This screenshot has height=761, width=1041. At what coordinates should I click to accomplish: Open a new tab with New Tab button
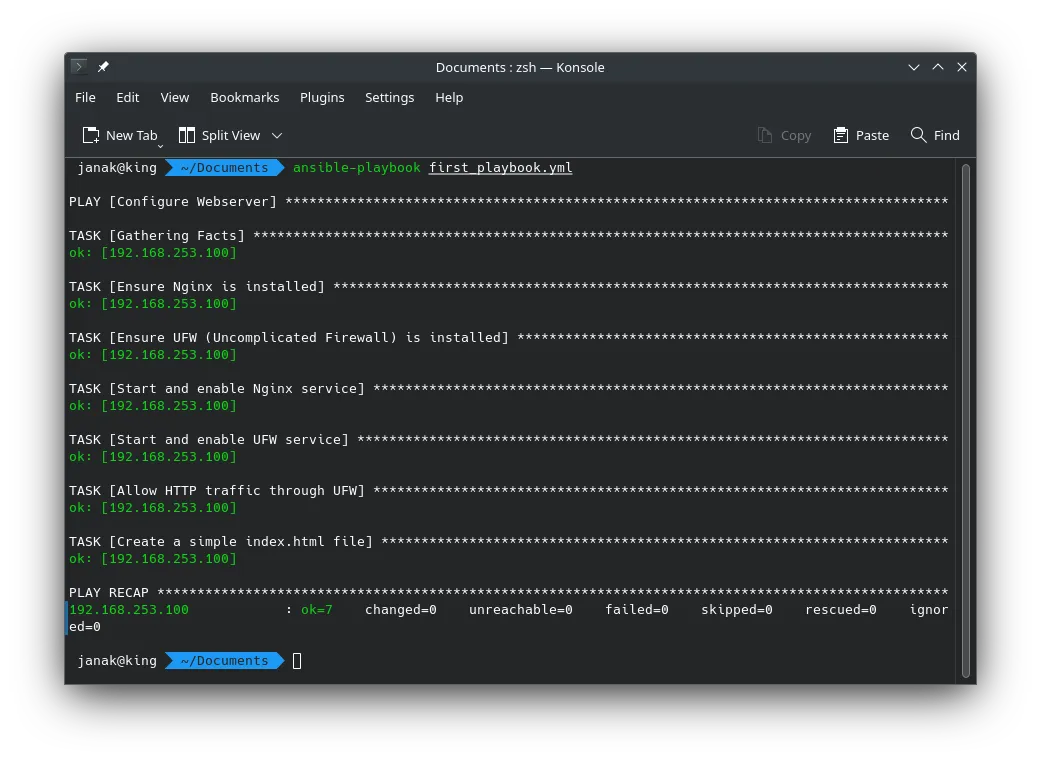click(120, 135)
